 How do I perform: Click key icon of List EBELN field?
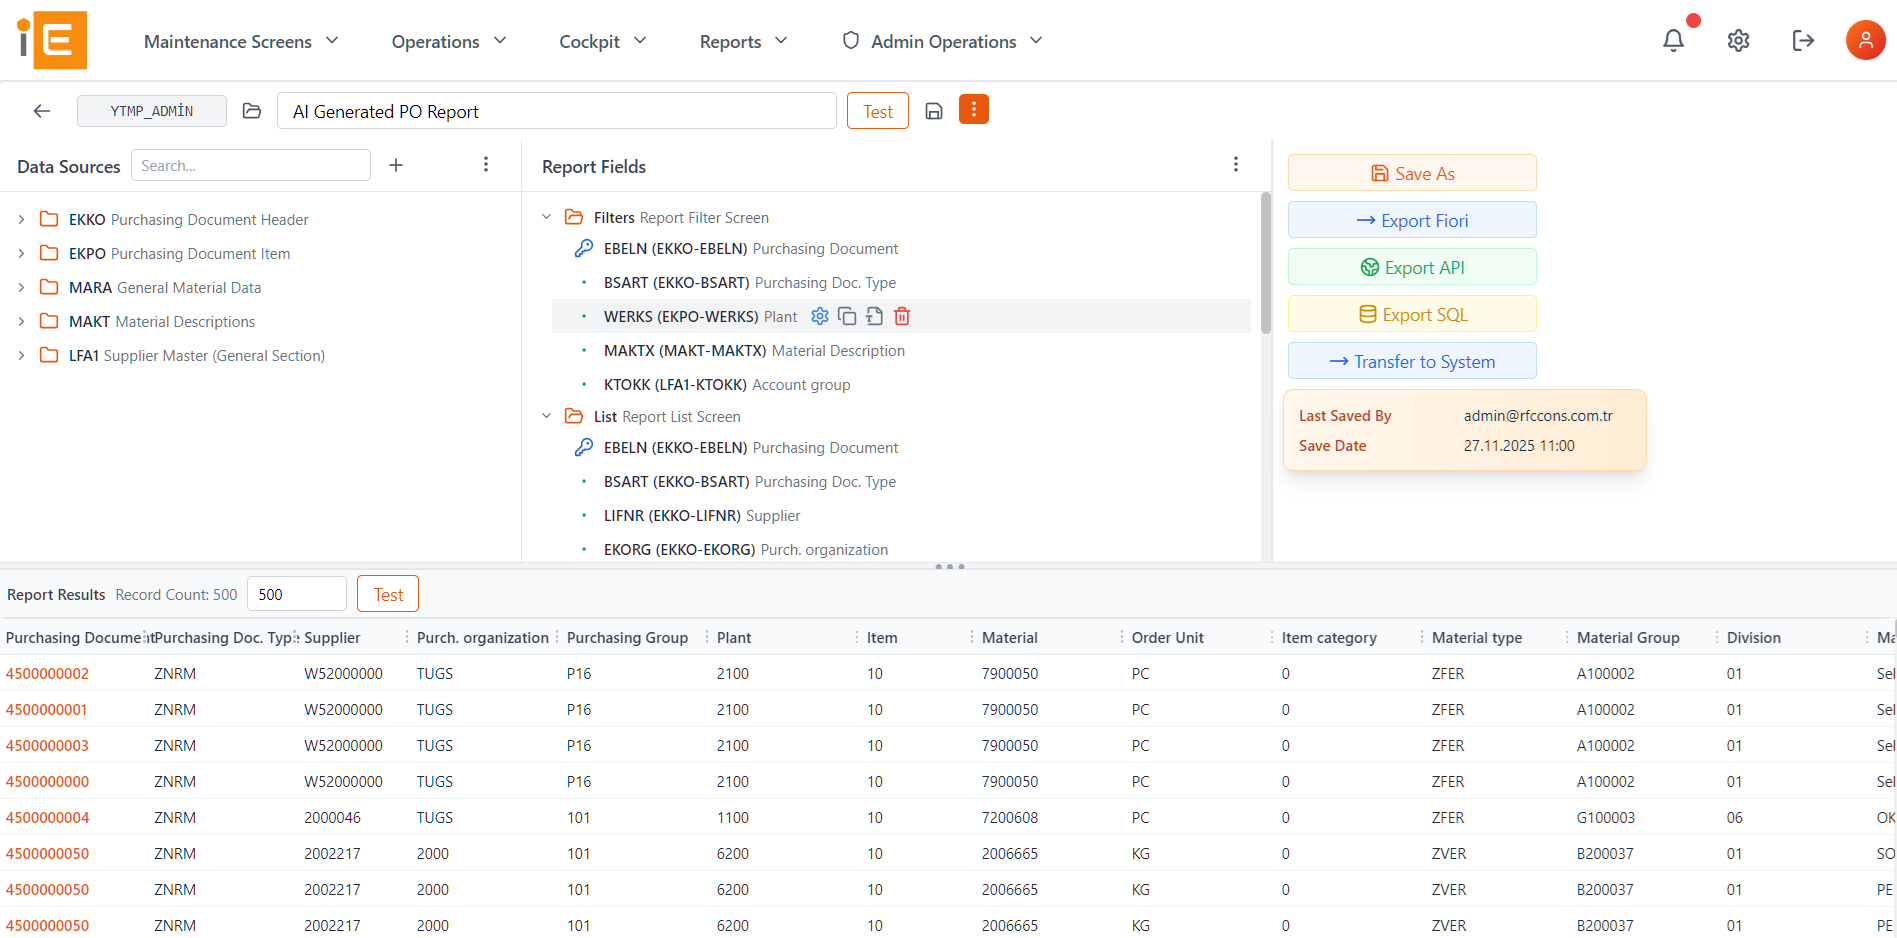[584, 447]
